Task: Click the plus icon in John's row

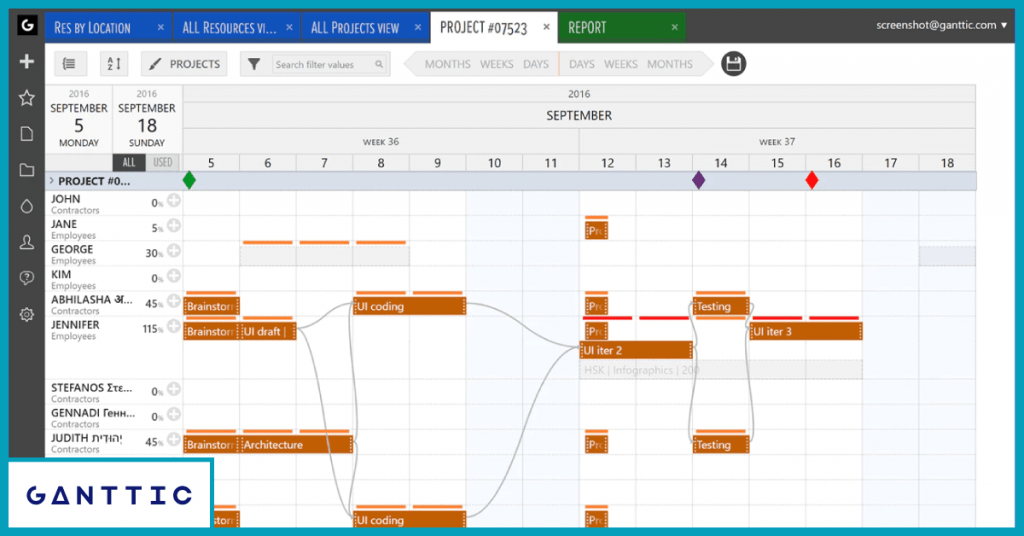Action: coord(174,201)
